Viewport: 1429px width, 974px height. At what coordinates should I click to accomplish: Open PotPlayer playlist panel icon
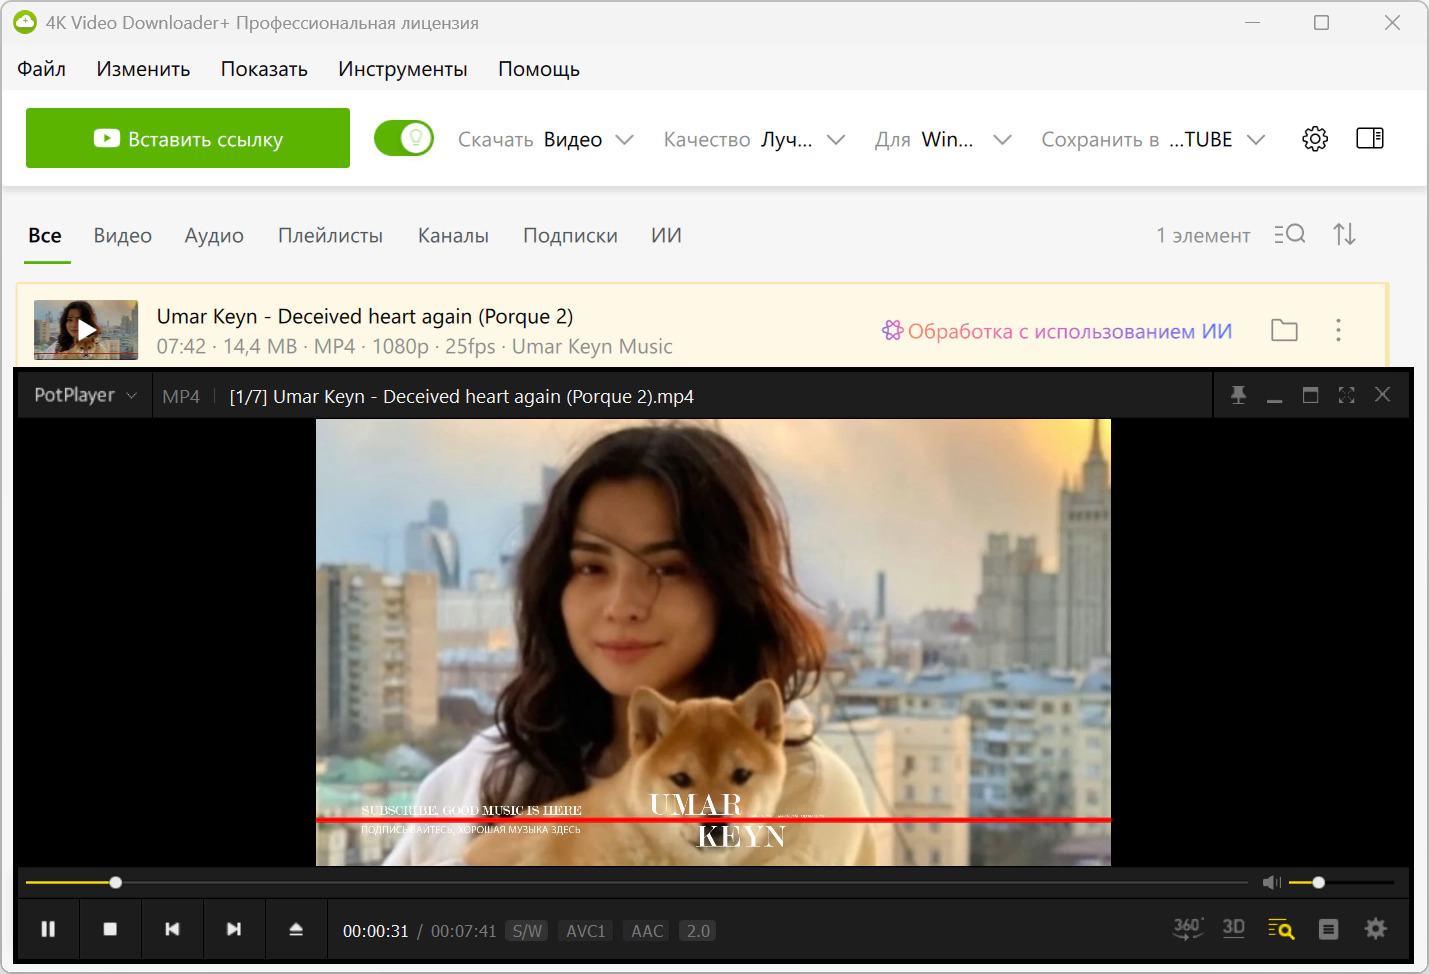click(x=1328, y=929)
